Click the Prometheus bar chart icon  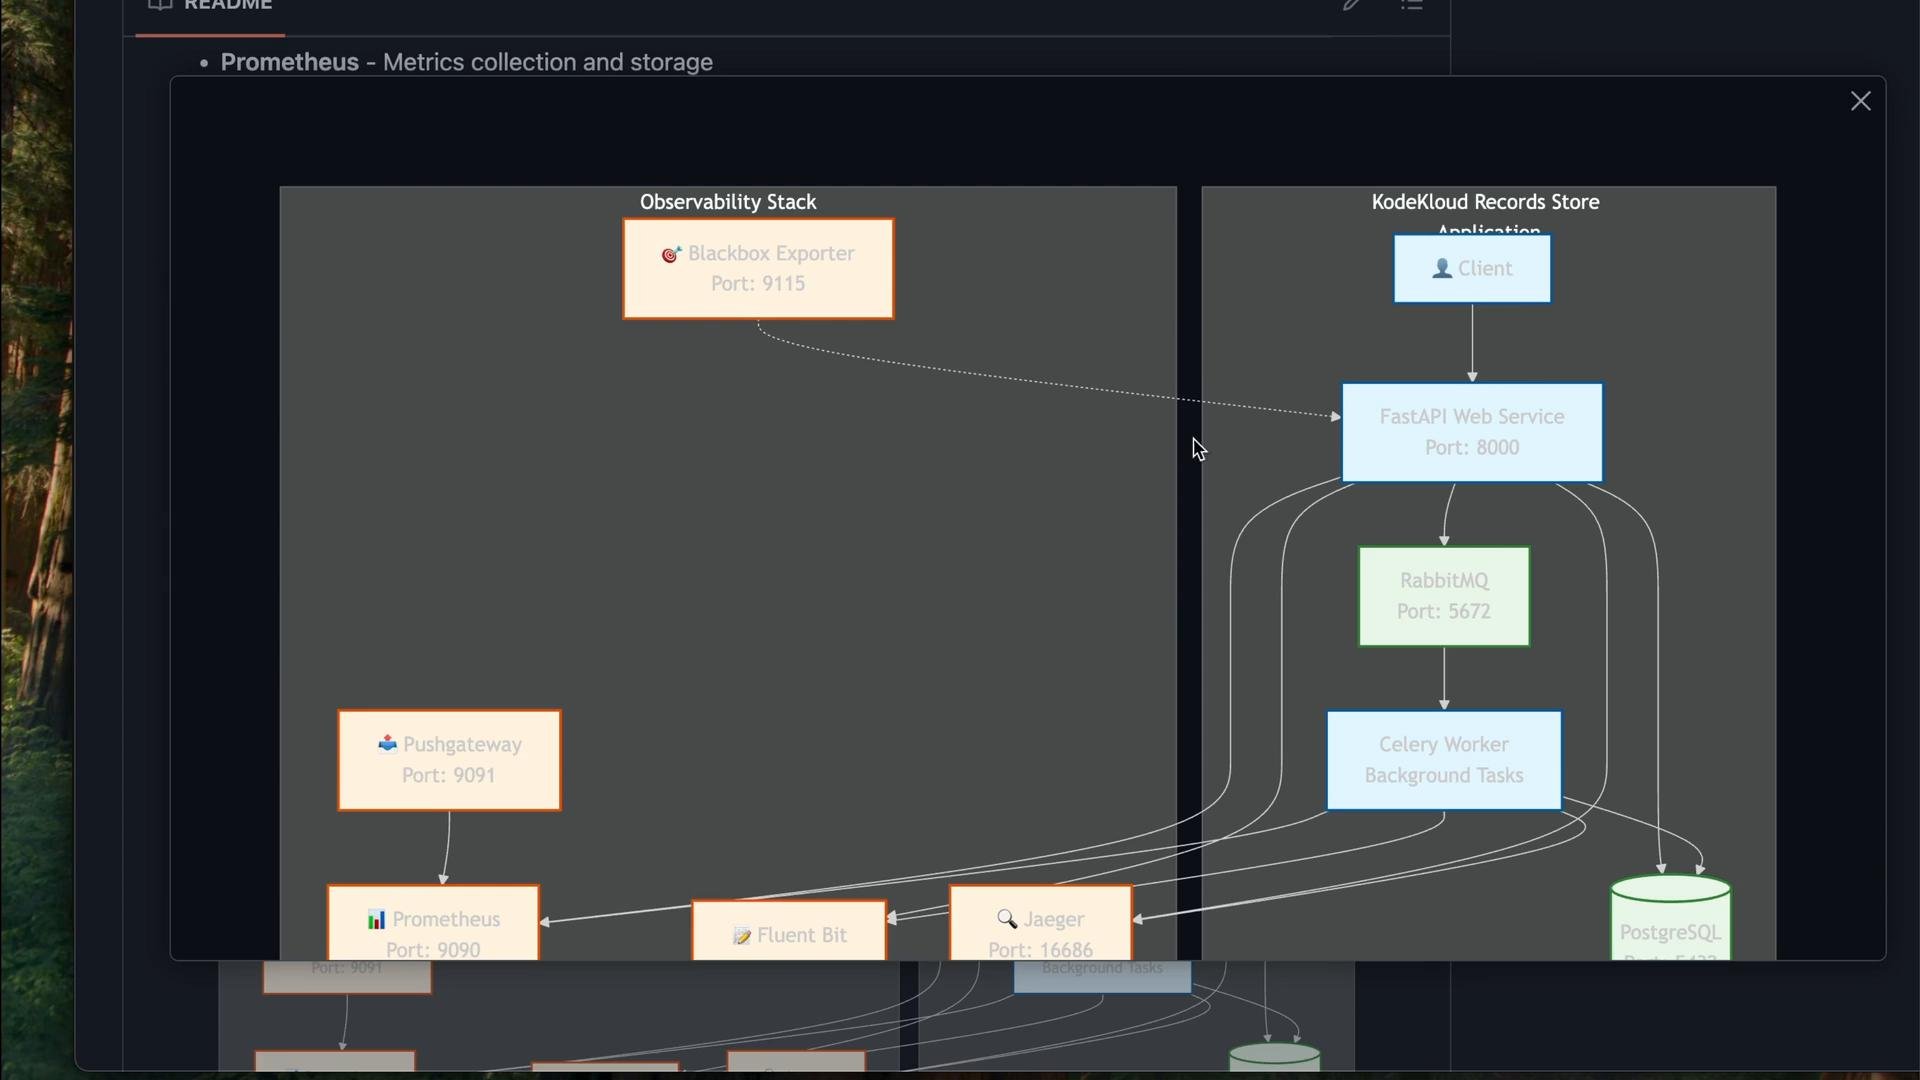376,919
